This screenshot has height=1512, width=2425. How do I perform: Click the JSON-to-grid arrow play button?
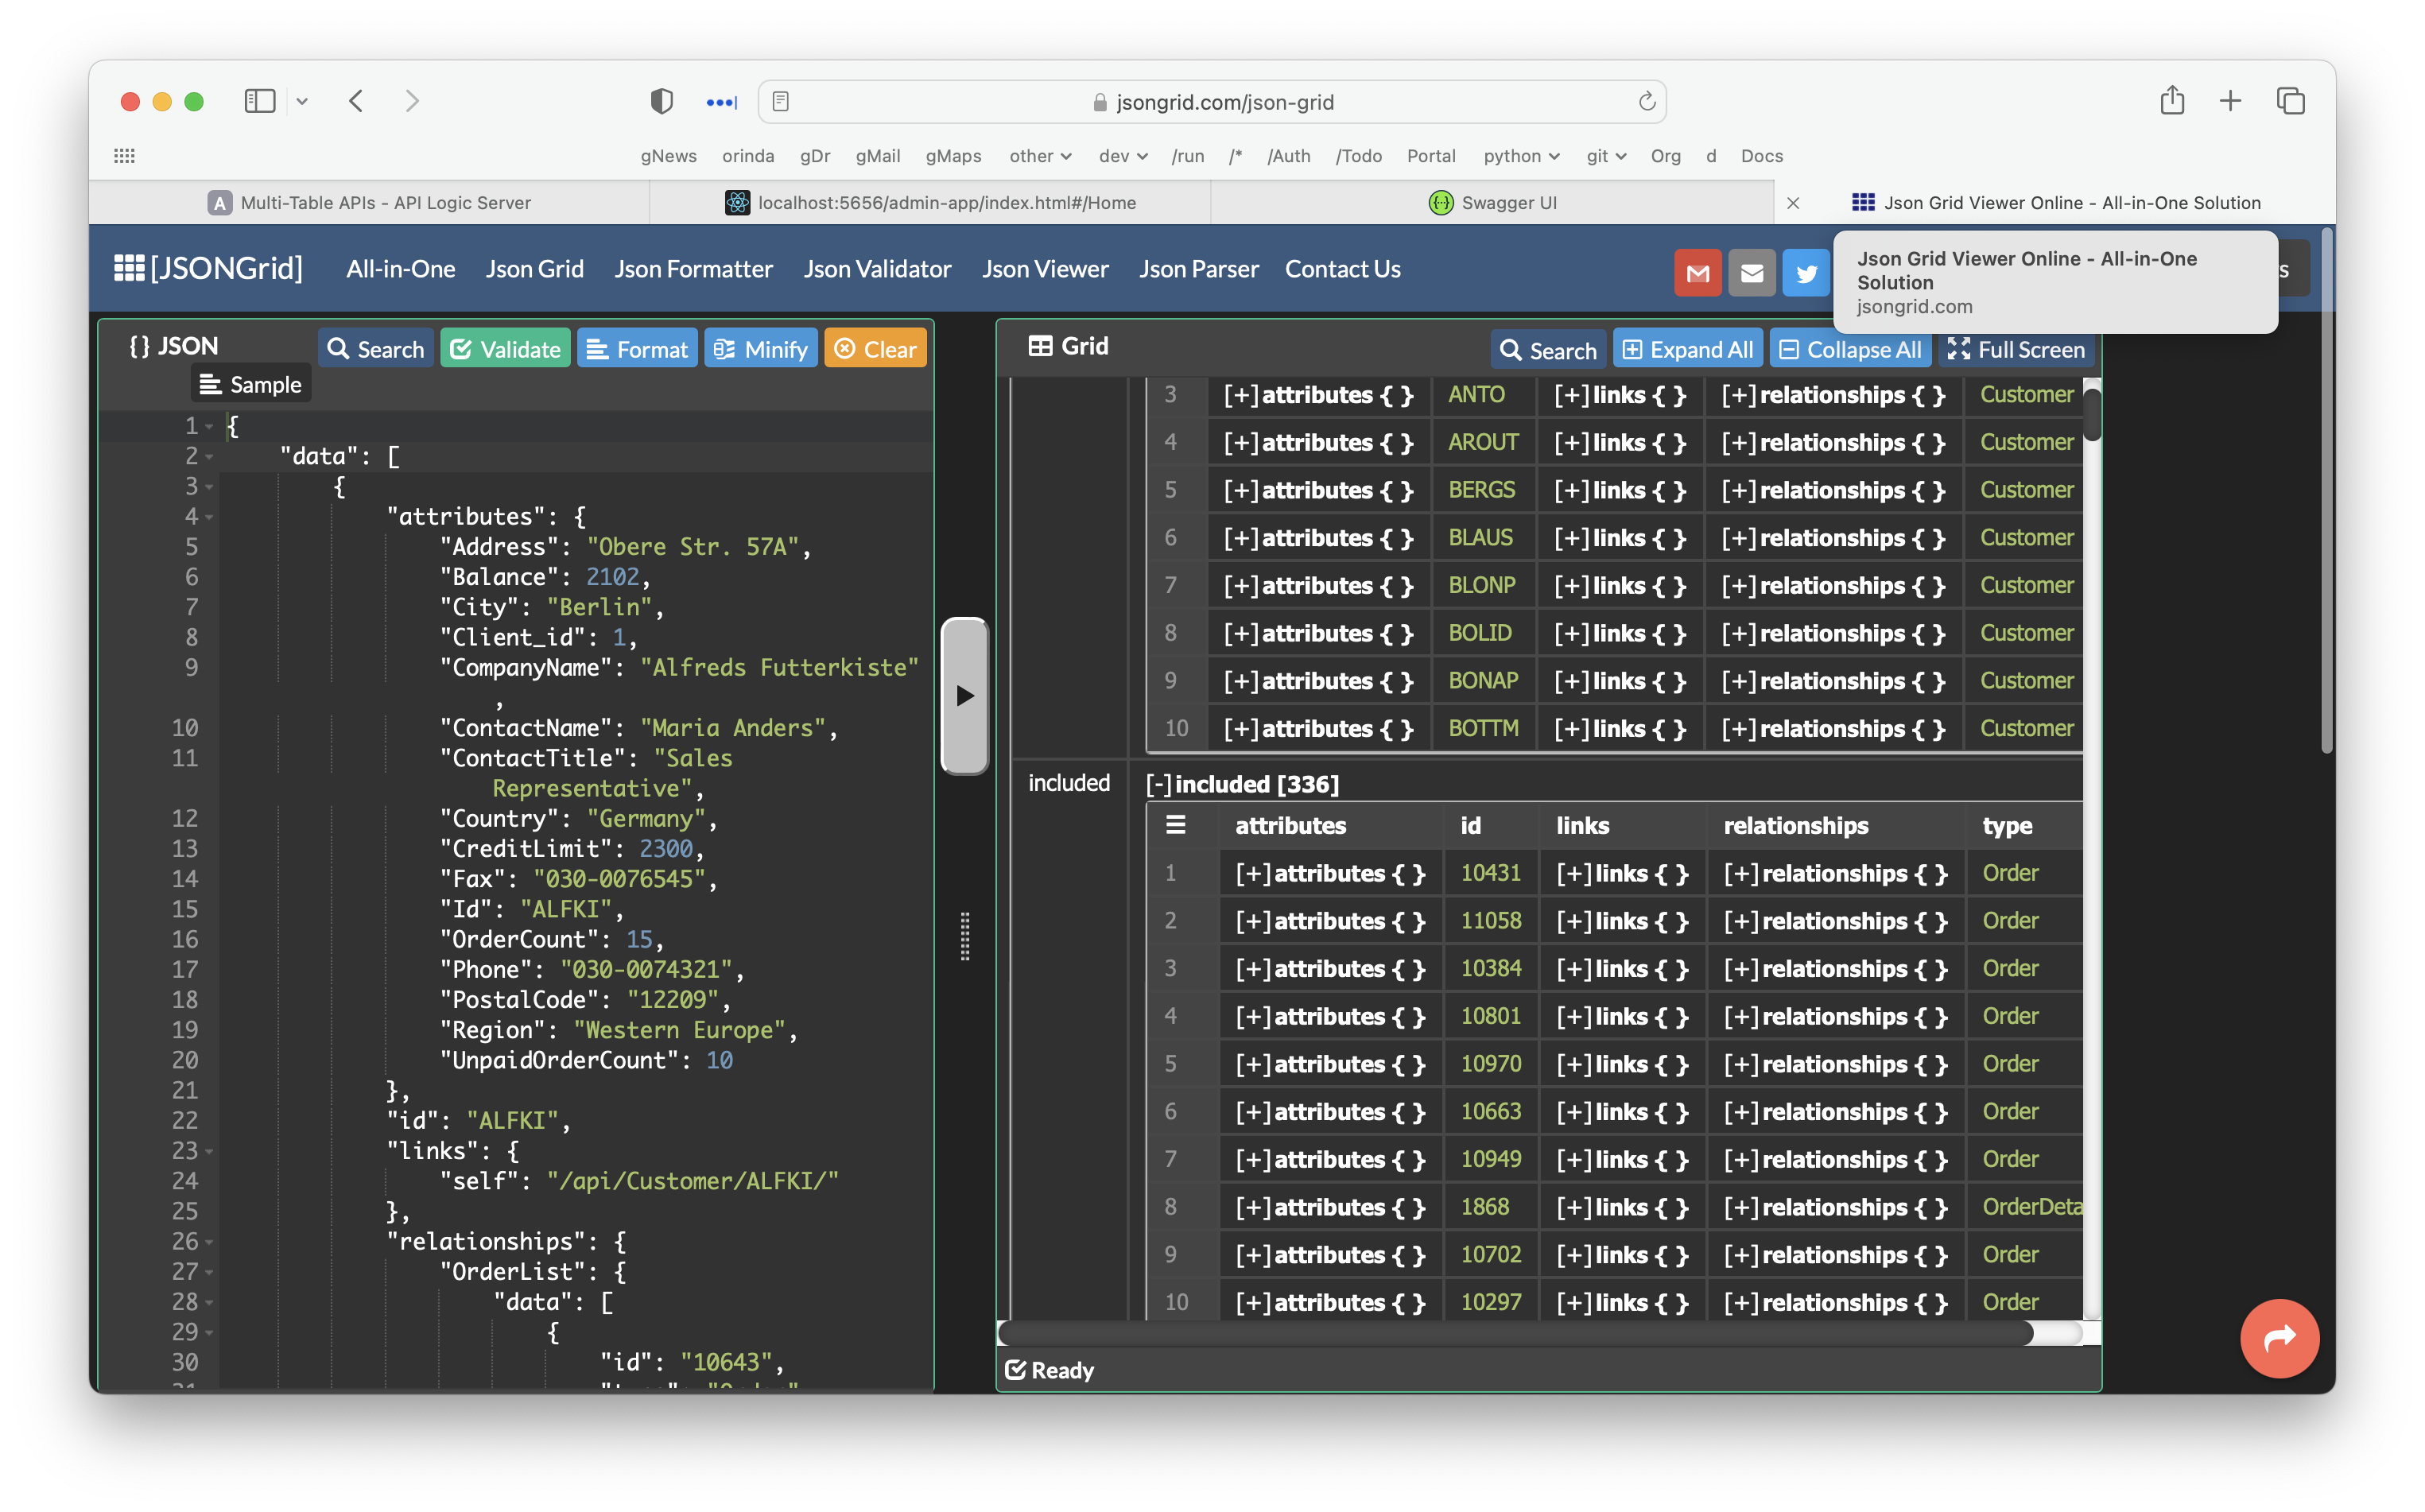click(x=964, y=696)
